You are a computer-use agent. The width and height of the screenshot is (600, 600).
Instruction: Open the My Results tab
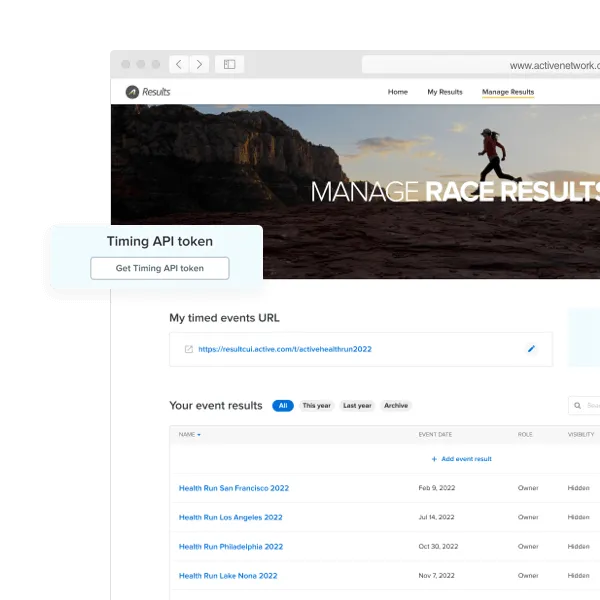click(x=444, y=92)
